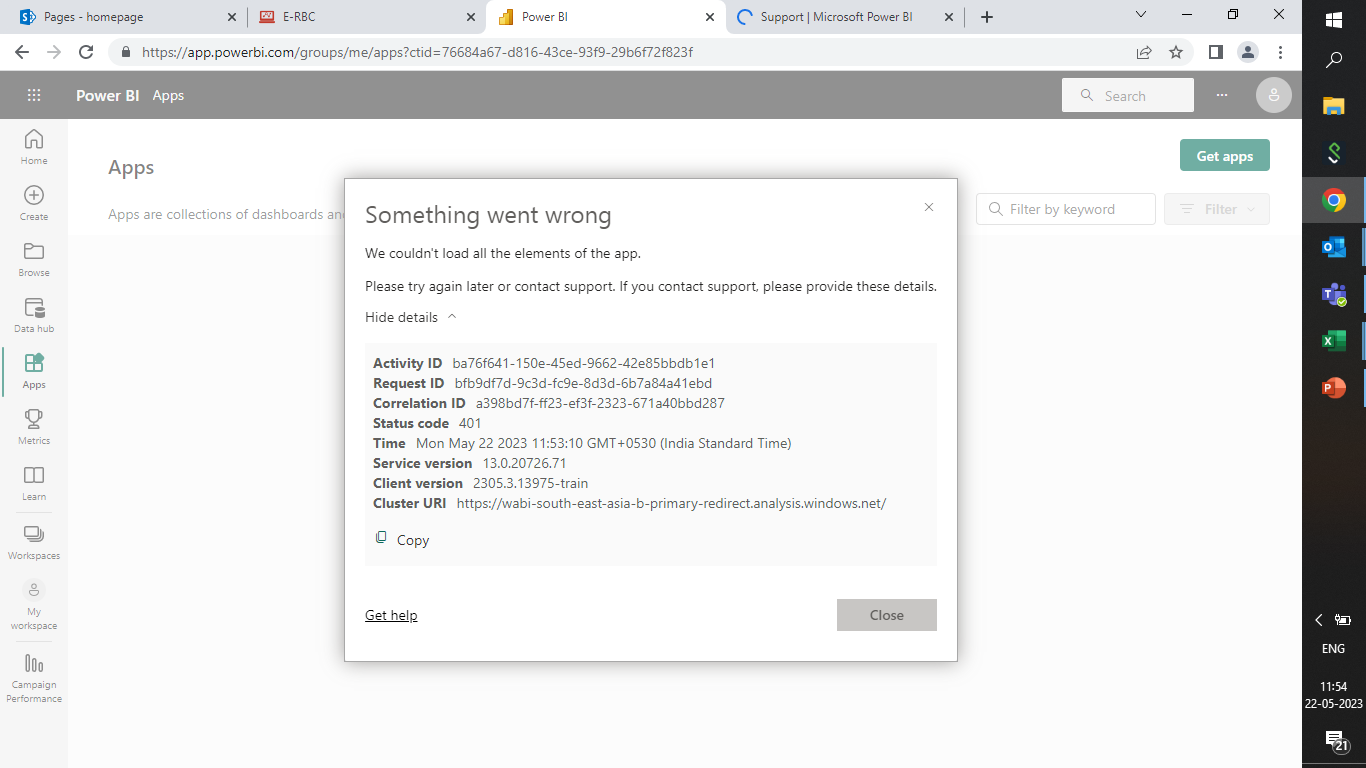Click the Close button in dialog
This screenshot has height=768, width=1366.
(887, 615)
